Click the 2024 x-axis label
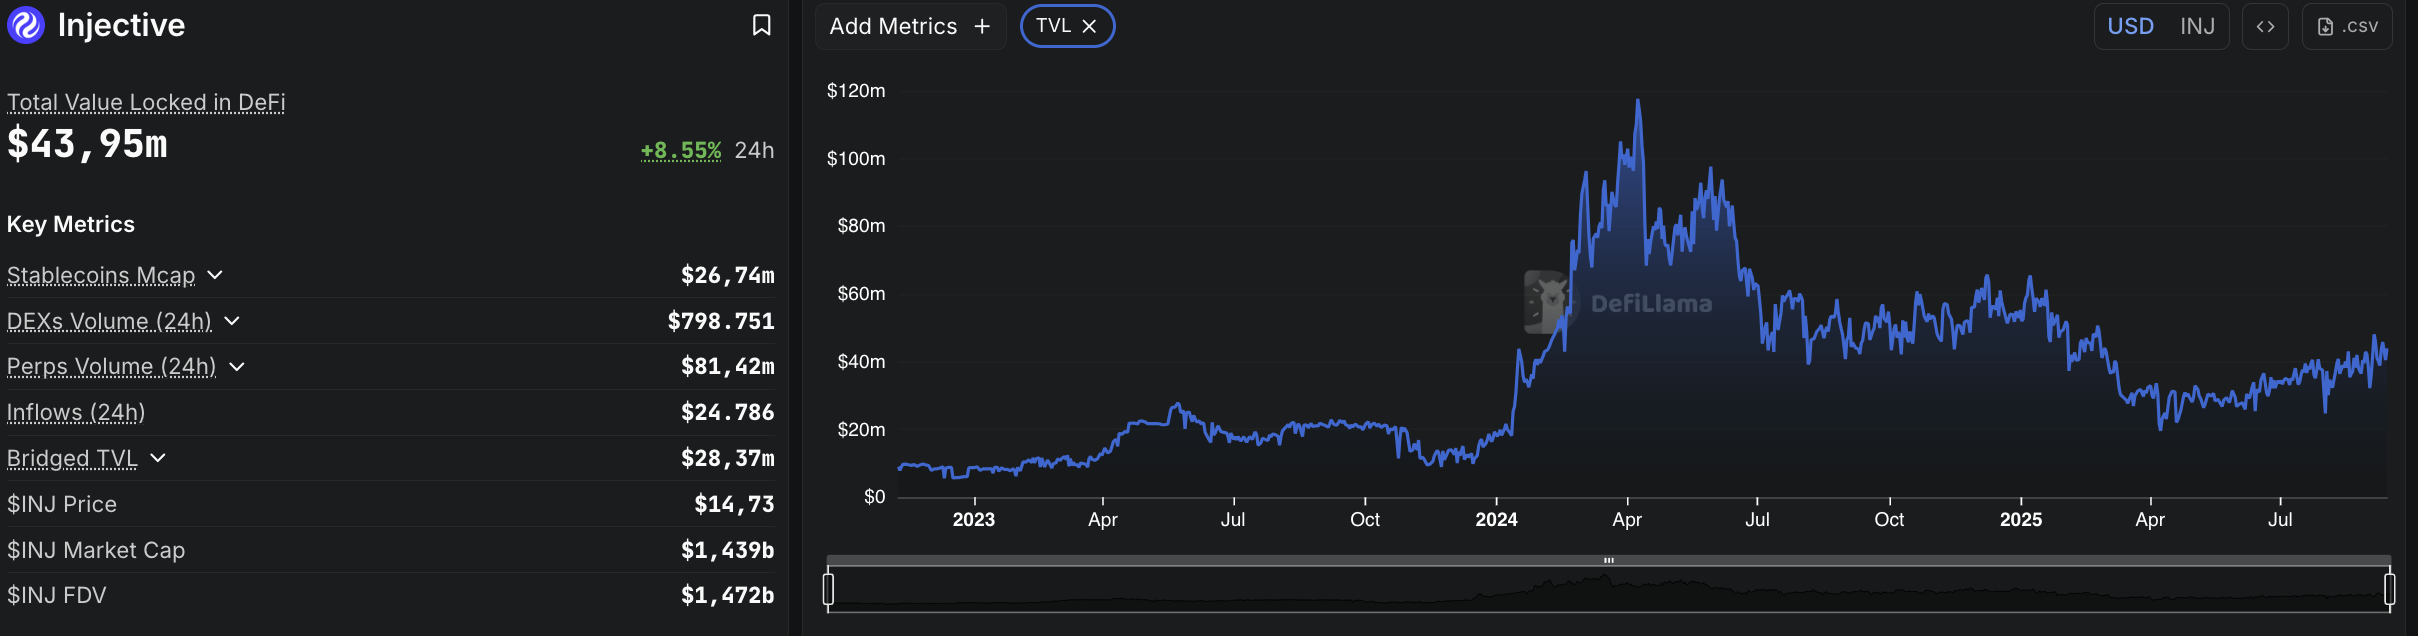The height and width of the screenshot is (636, 2418). click(1496, 520)
